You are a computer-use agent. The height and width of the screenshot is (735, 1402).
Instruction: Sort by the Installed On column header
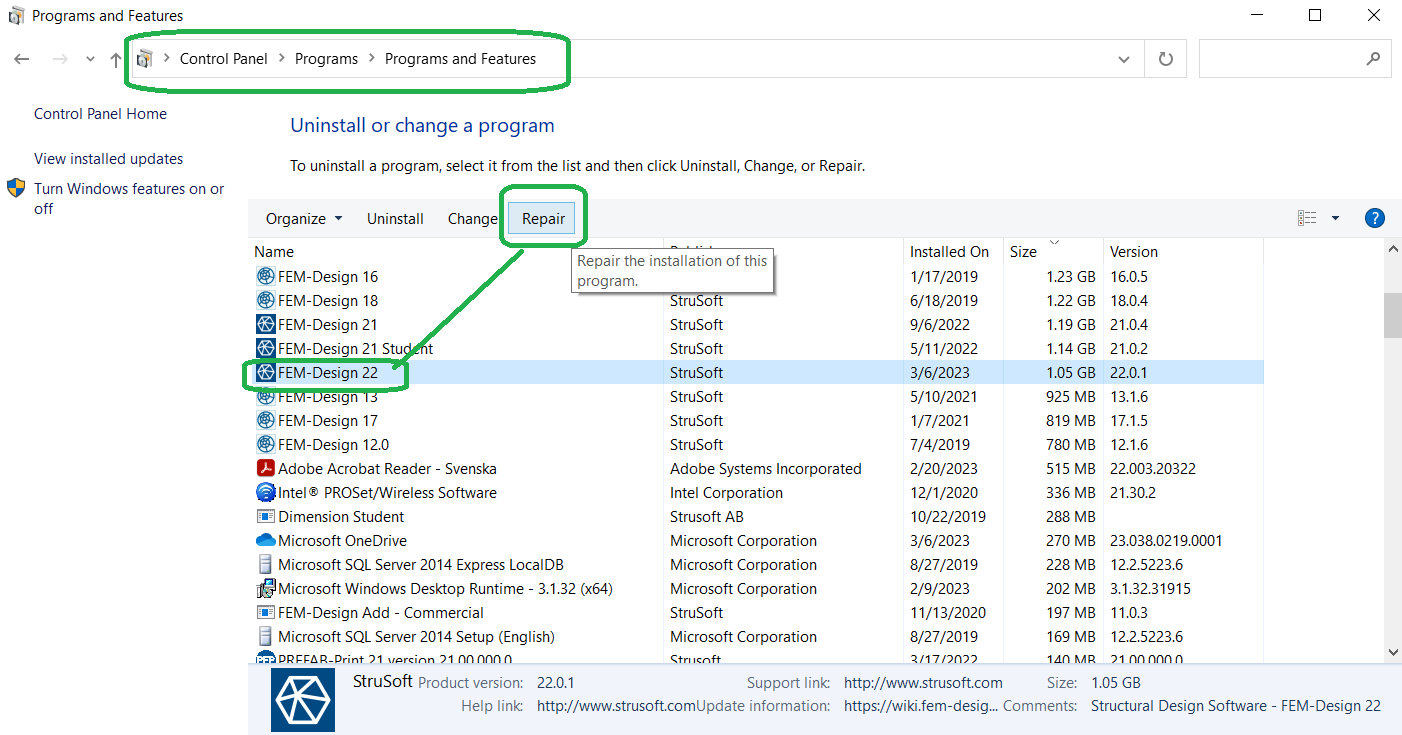(950, 252)
